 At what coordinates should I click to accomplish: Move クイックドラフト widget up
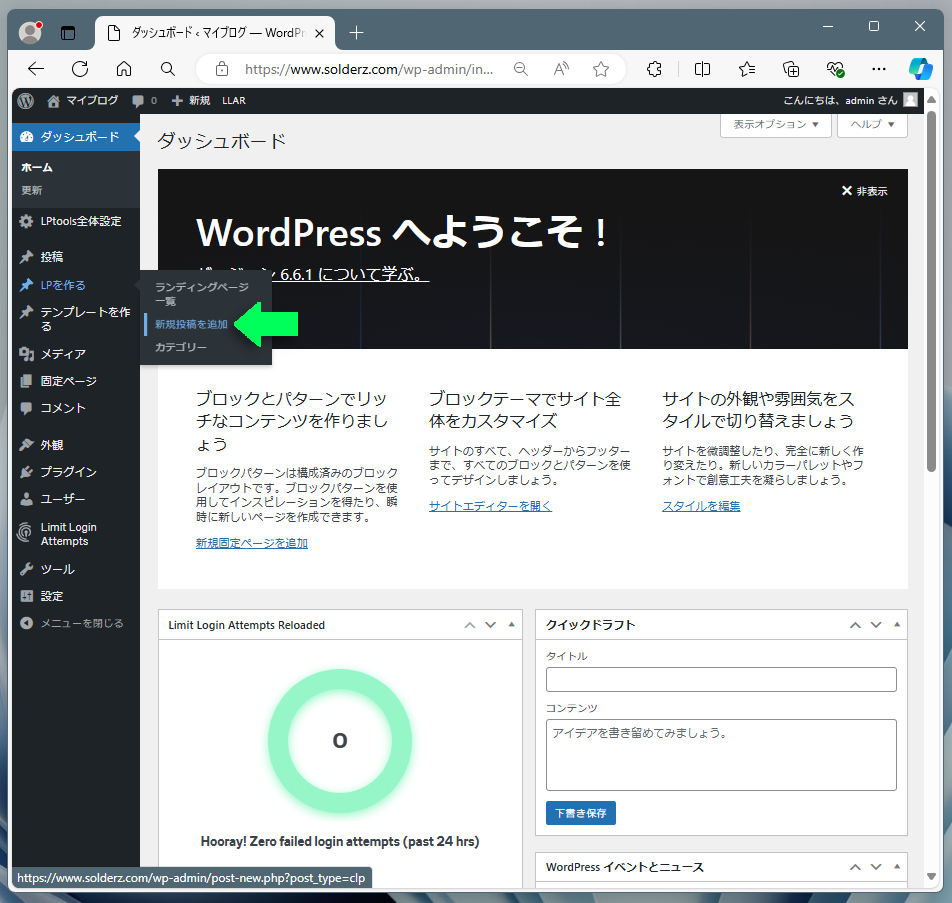click(855, 625)
